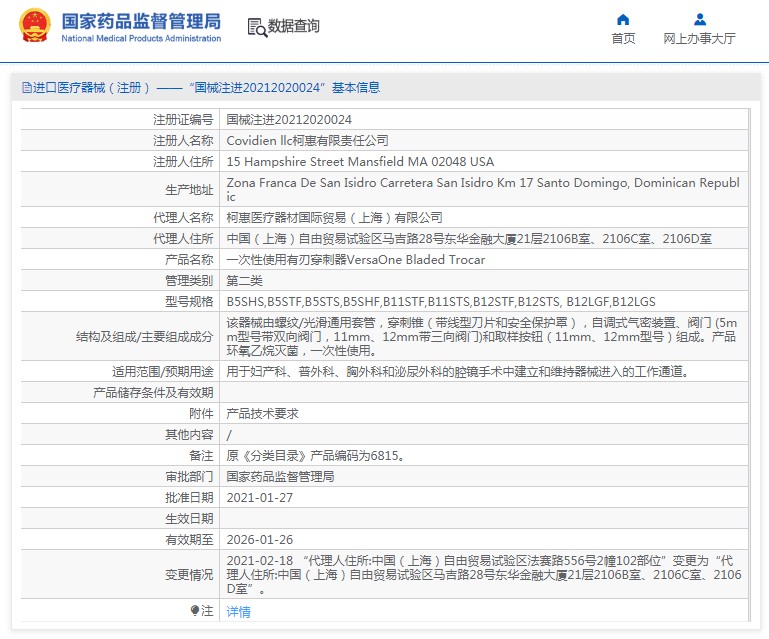Select the registration number 国械注进20212020024 value

coord(289,119)
